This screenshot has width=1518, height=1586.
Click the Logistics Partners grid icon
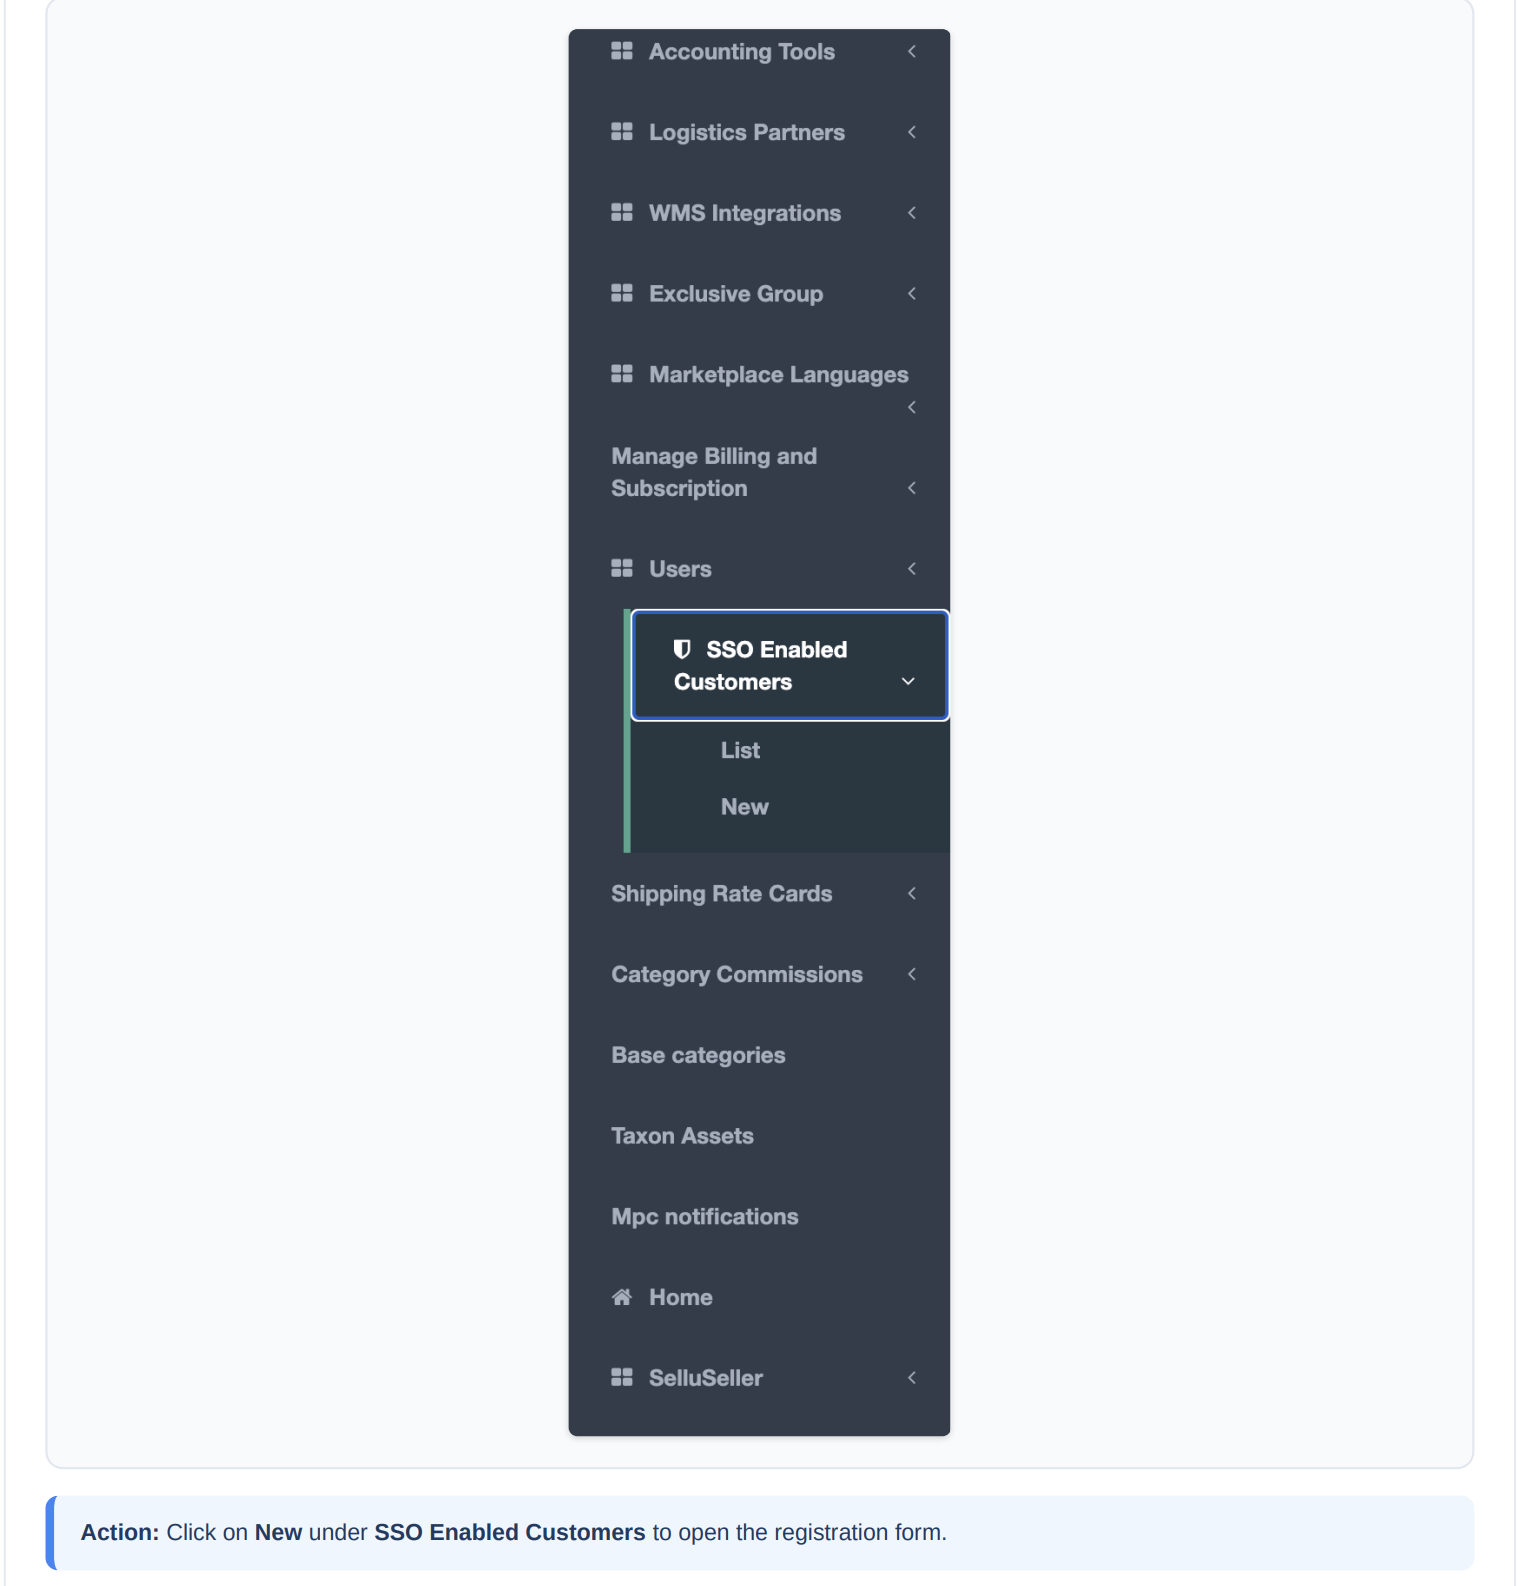pos(622,132)
